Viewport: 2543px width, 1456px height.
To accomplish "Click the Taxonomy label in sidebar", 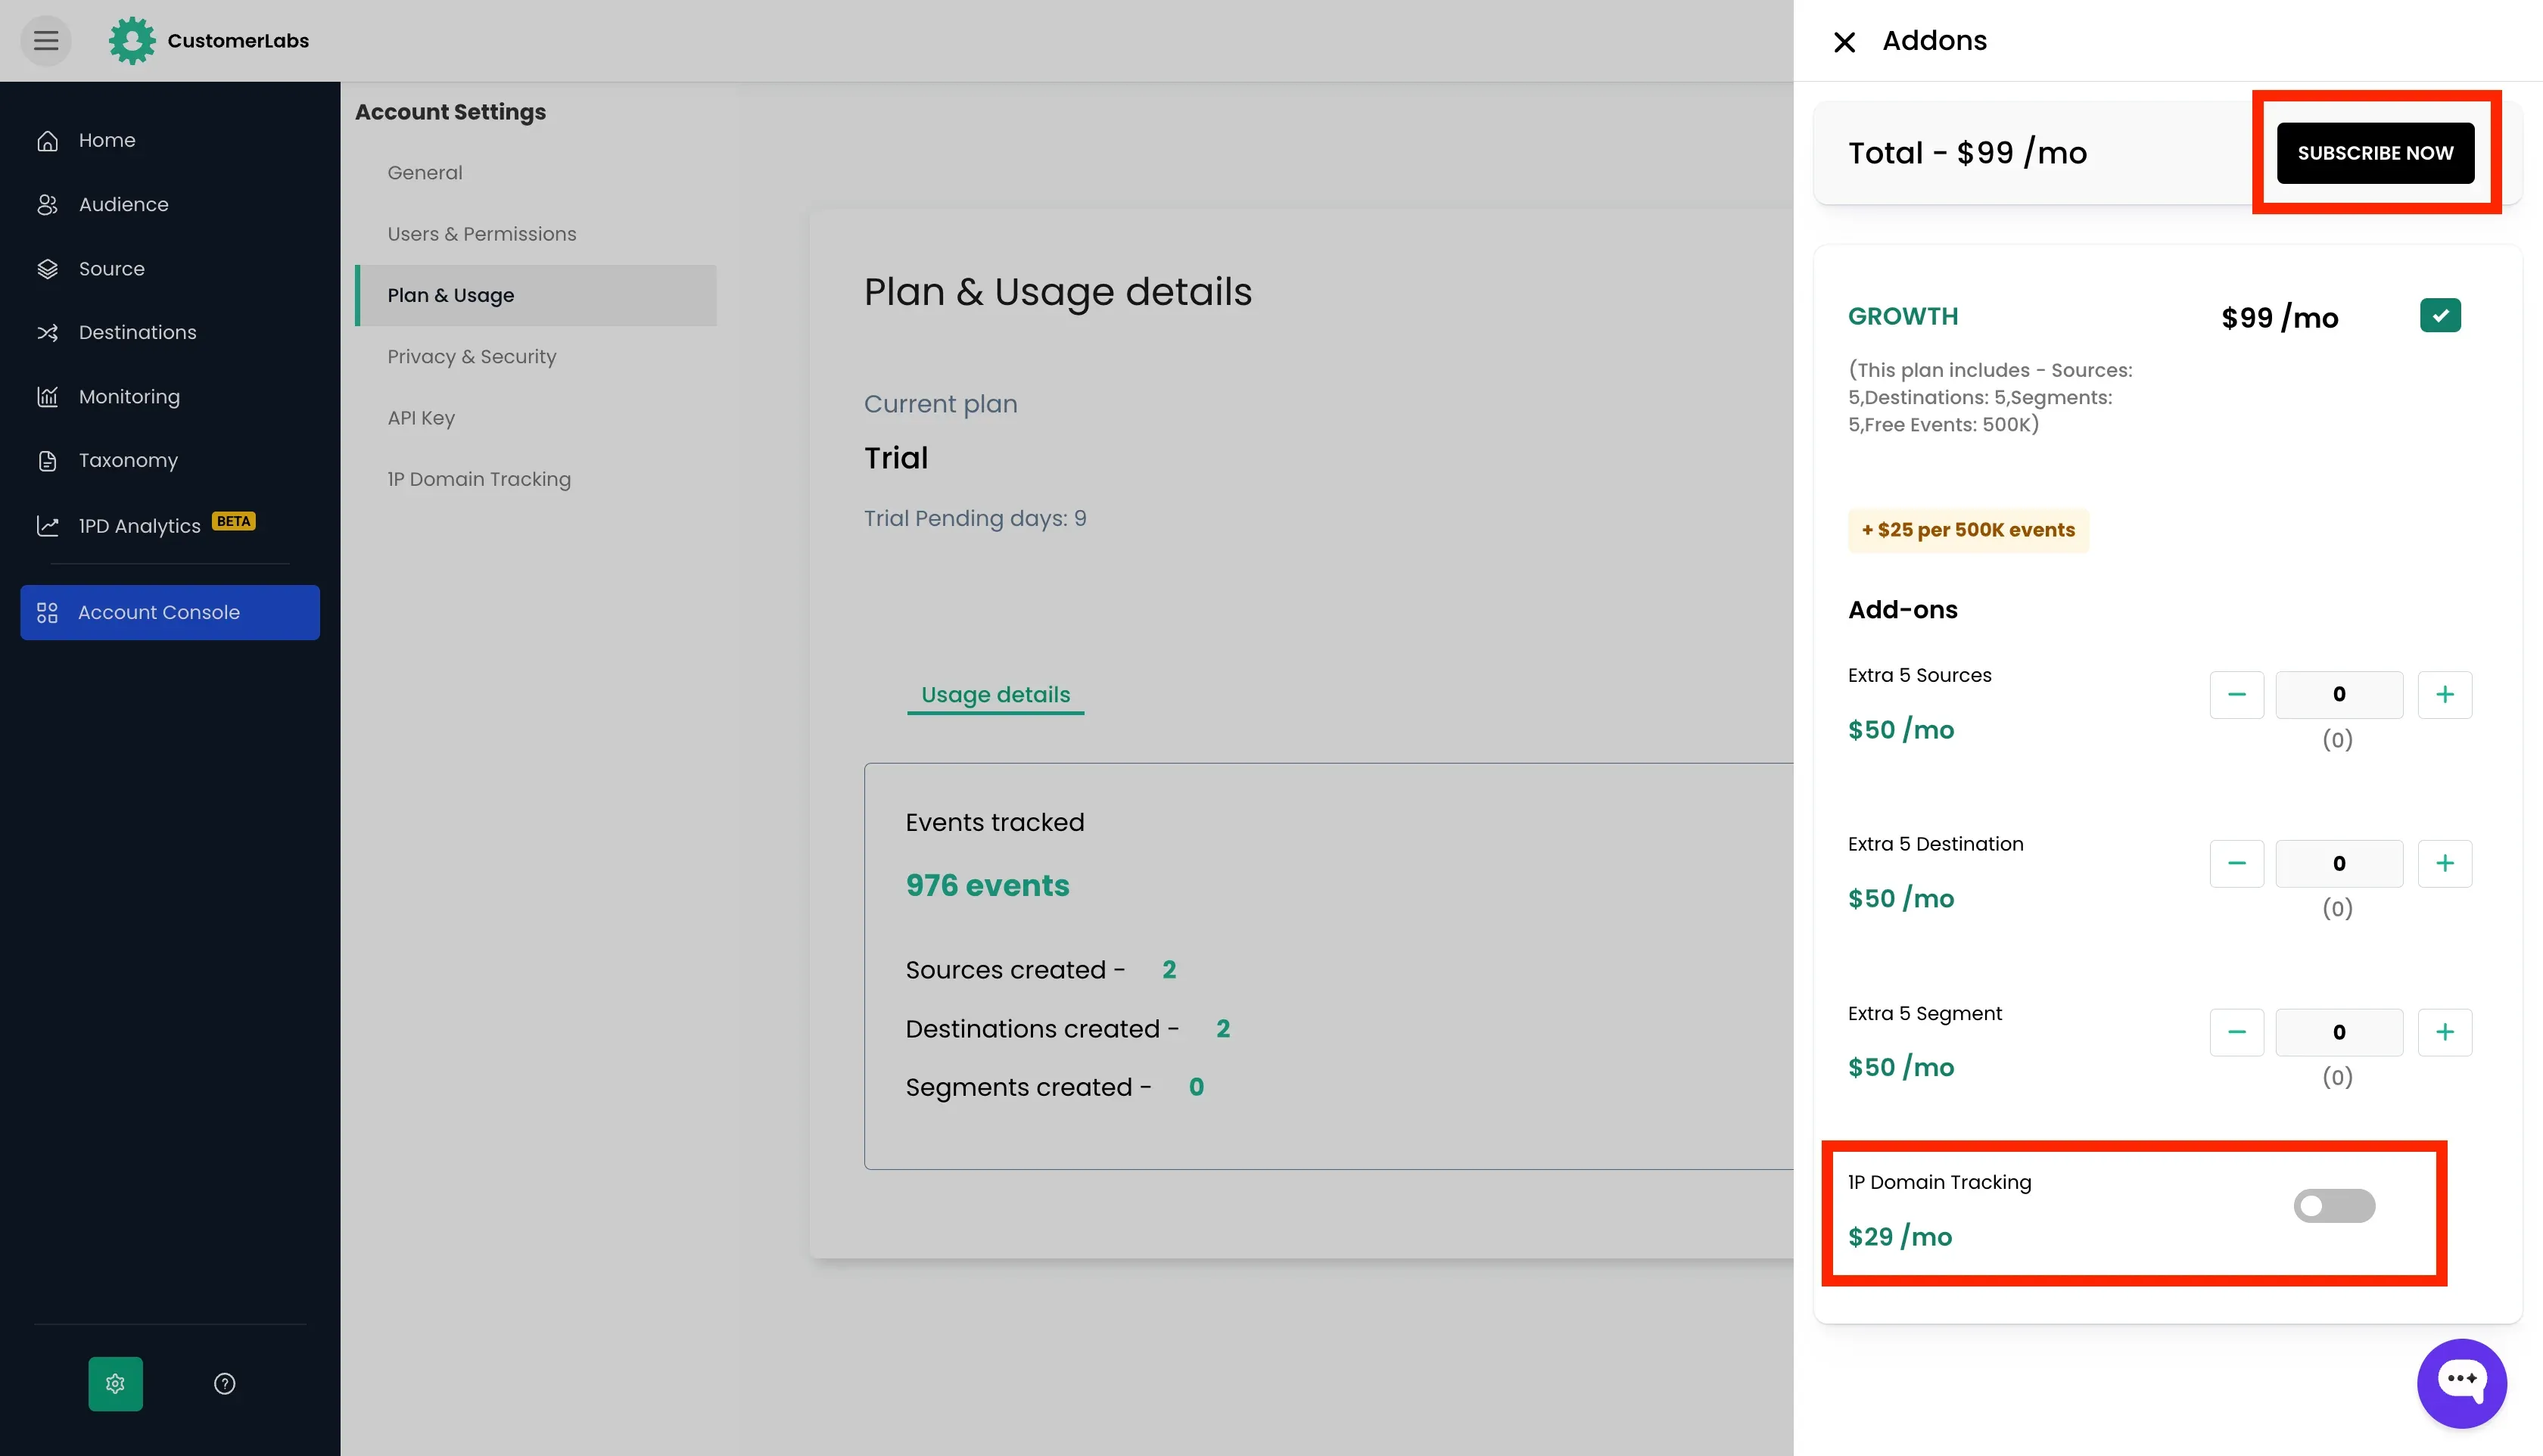I will click(x=128, y=461).
